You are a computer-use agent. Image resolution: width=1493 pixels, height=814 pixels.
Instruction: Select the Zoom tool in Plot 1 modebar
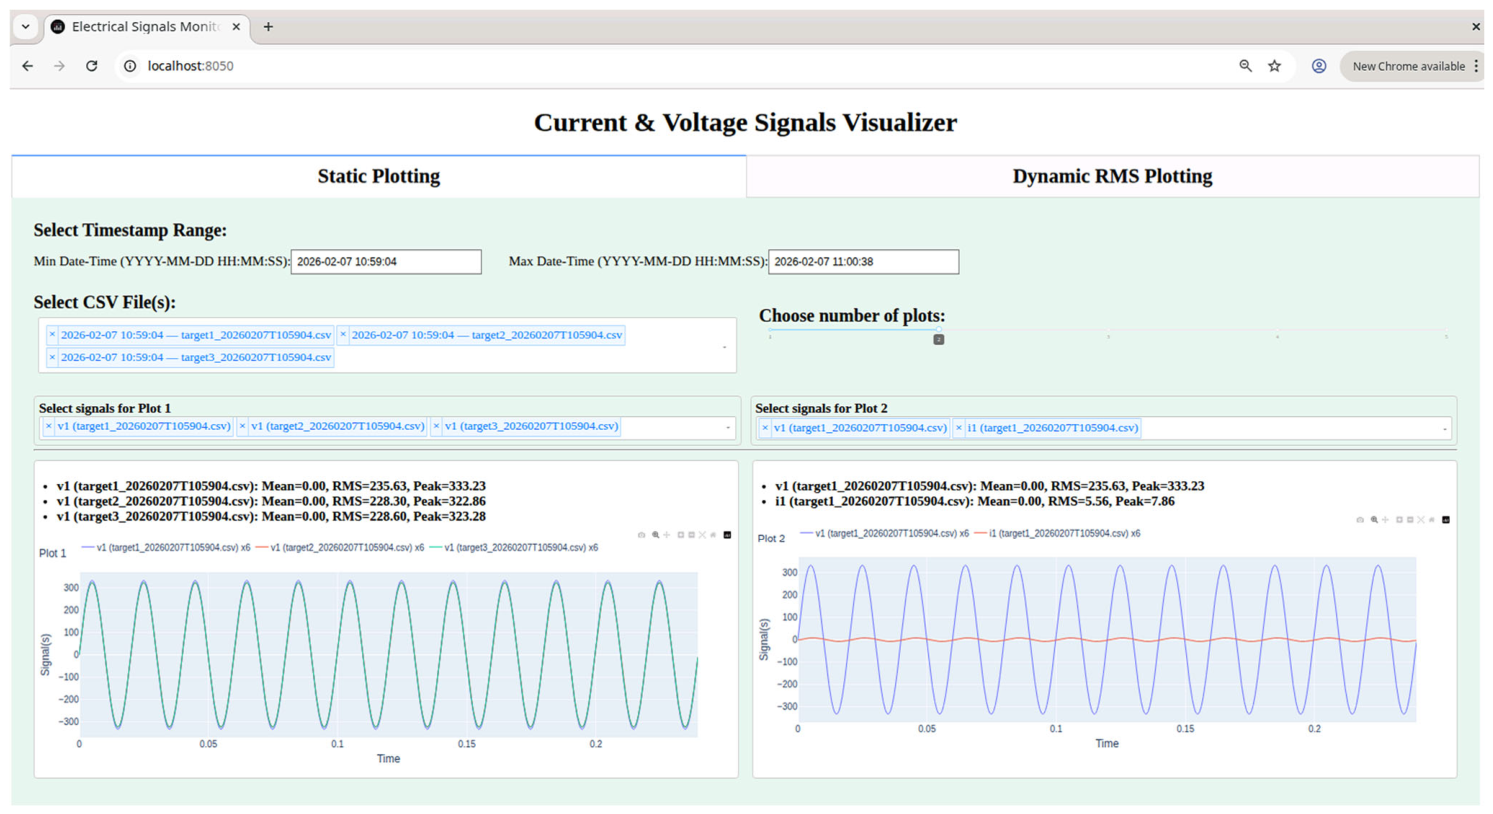656,535
